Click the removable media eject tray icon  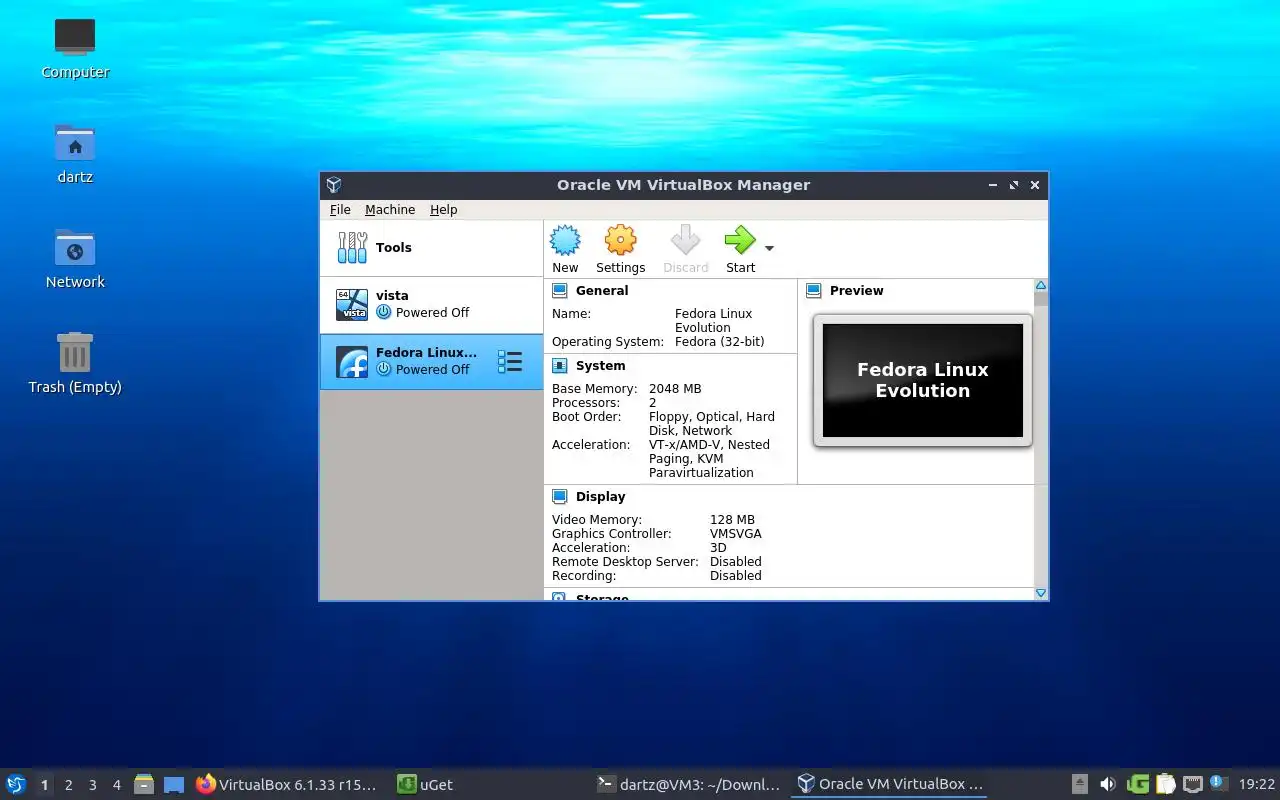1079,784
